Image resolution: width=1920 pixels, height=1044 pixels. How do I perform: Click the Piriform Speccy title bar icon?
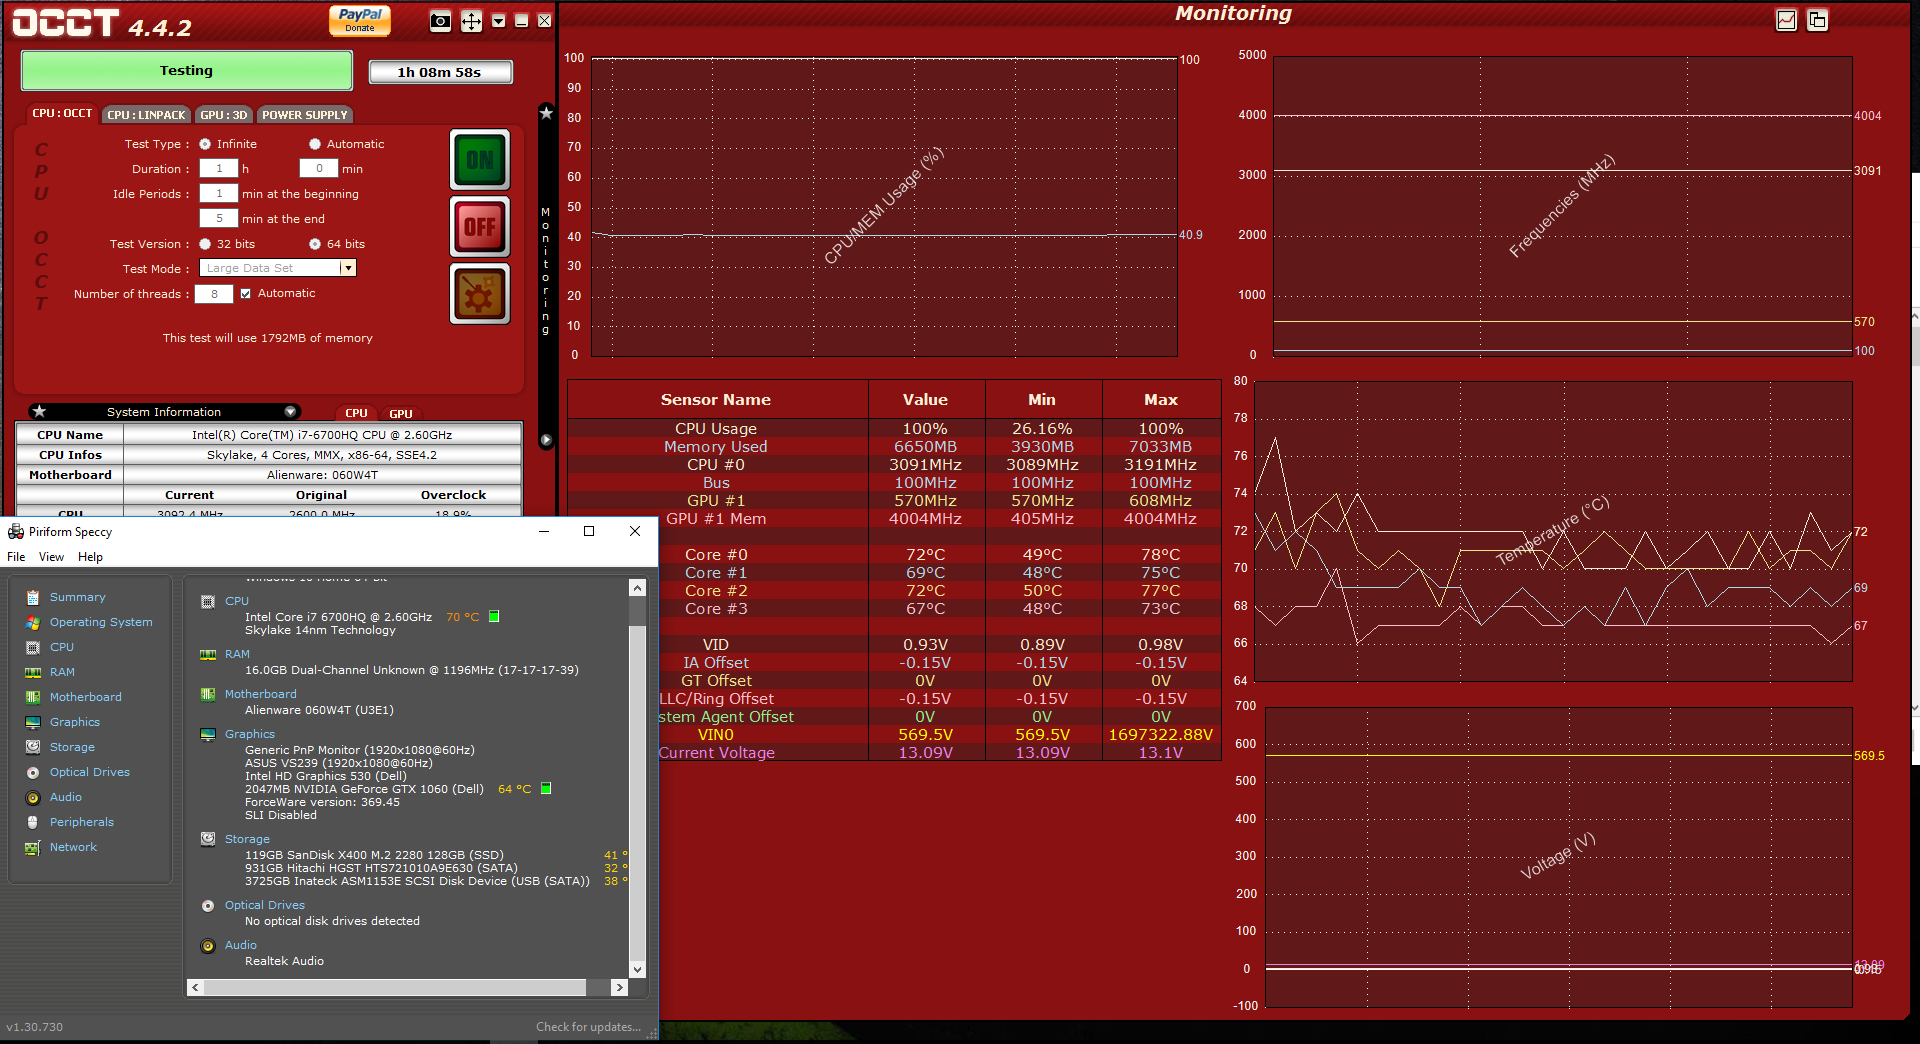(x=16, y=531)
